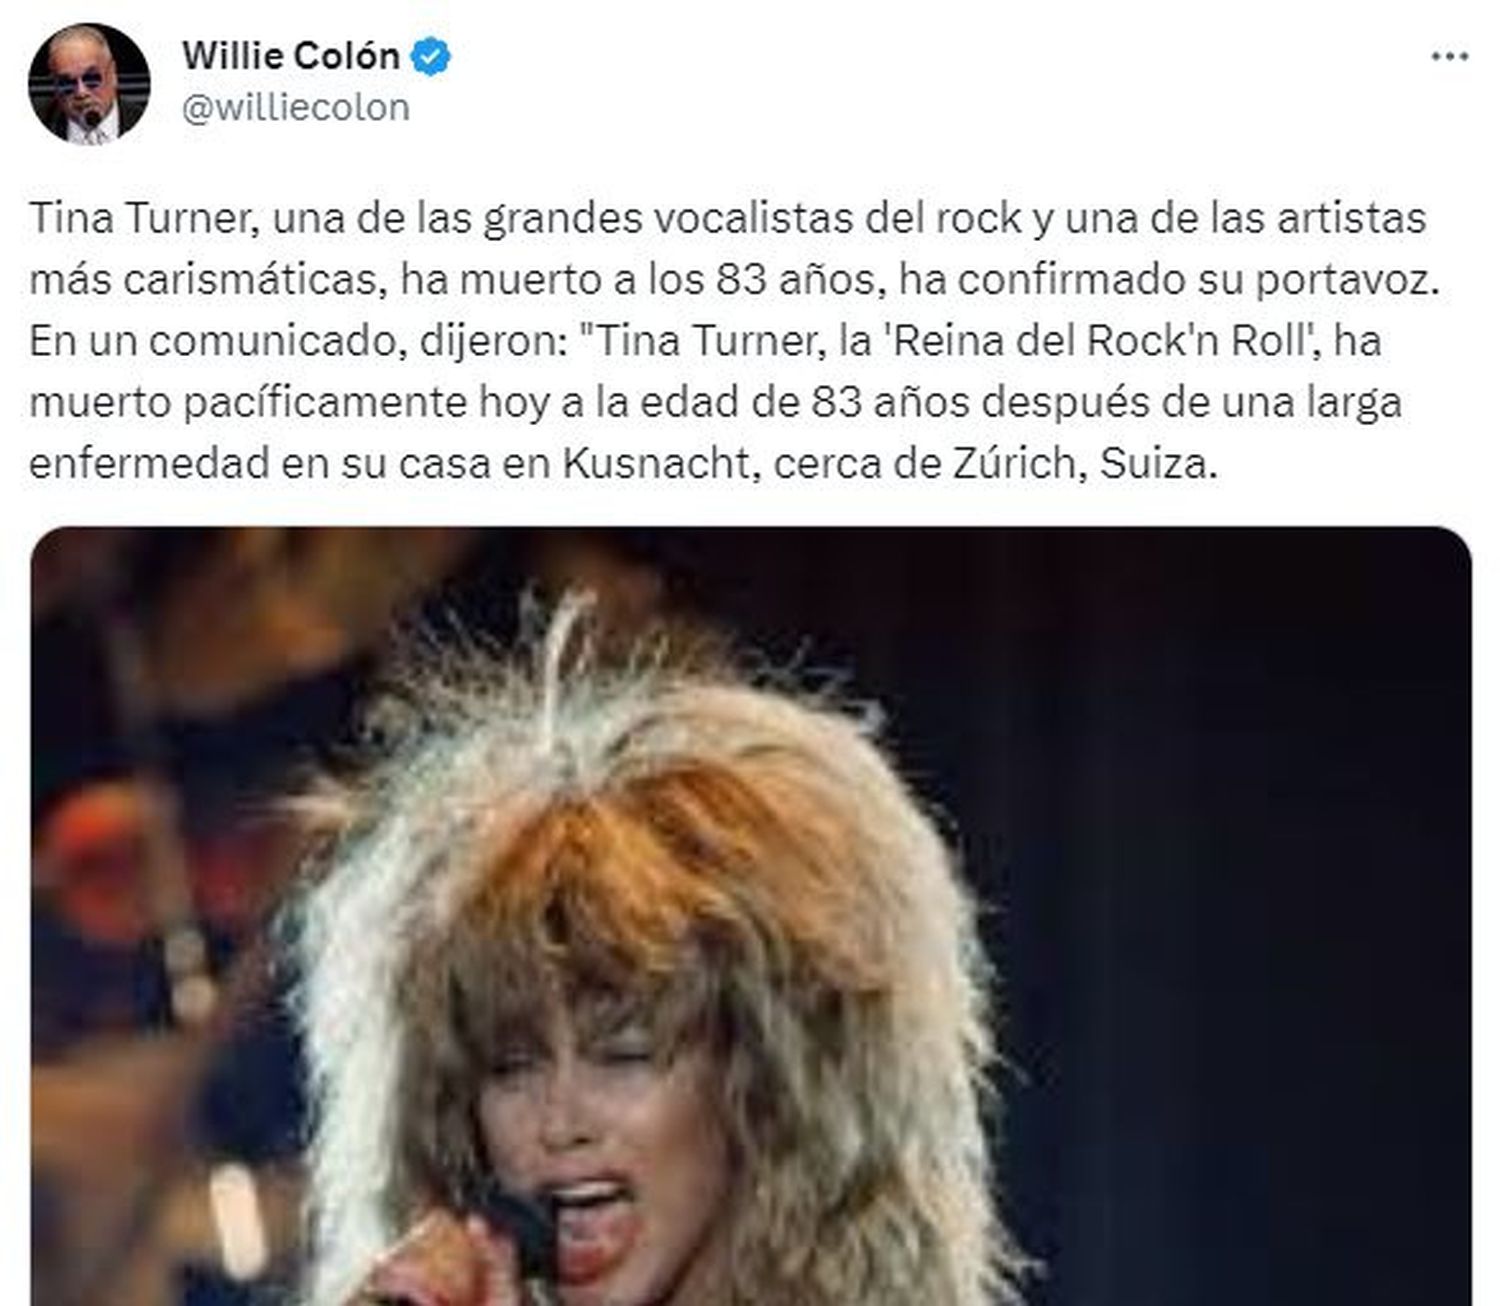1500x1306 pixels.
Task: Click the blue verified badge
Action: pos(431,57)
